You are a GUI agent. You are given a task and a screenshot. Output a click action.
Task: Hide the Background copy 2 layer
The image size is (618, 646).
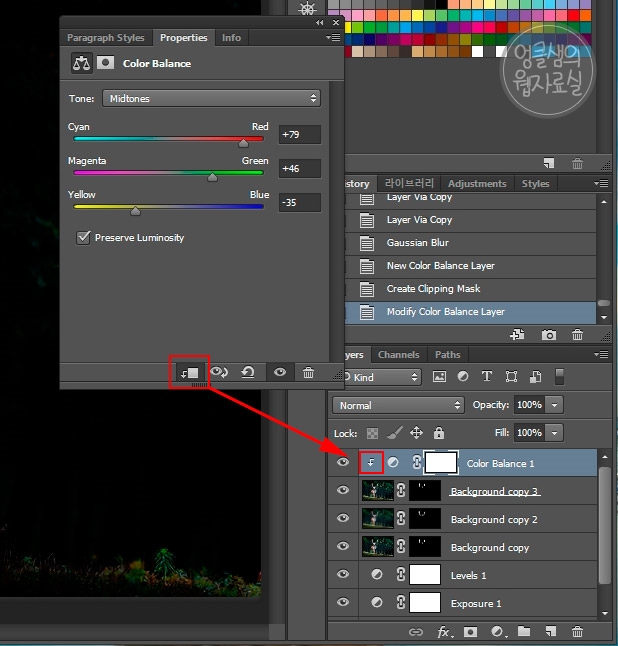(x=343, y=518)
